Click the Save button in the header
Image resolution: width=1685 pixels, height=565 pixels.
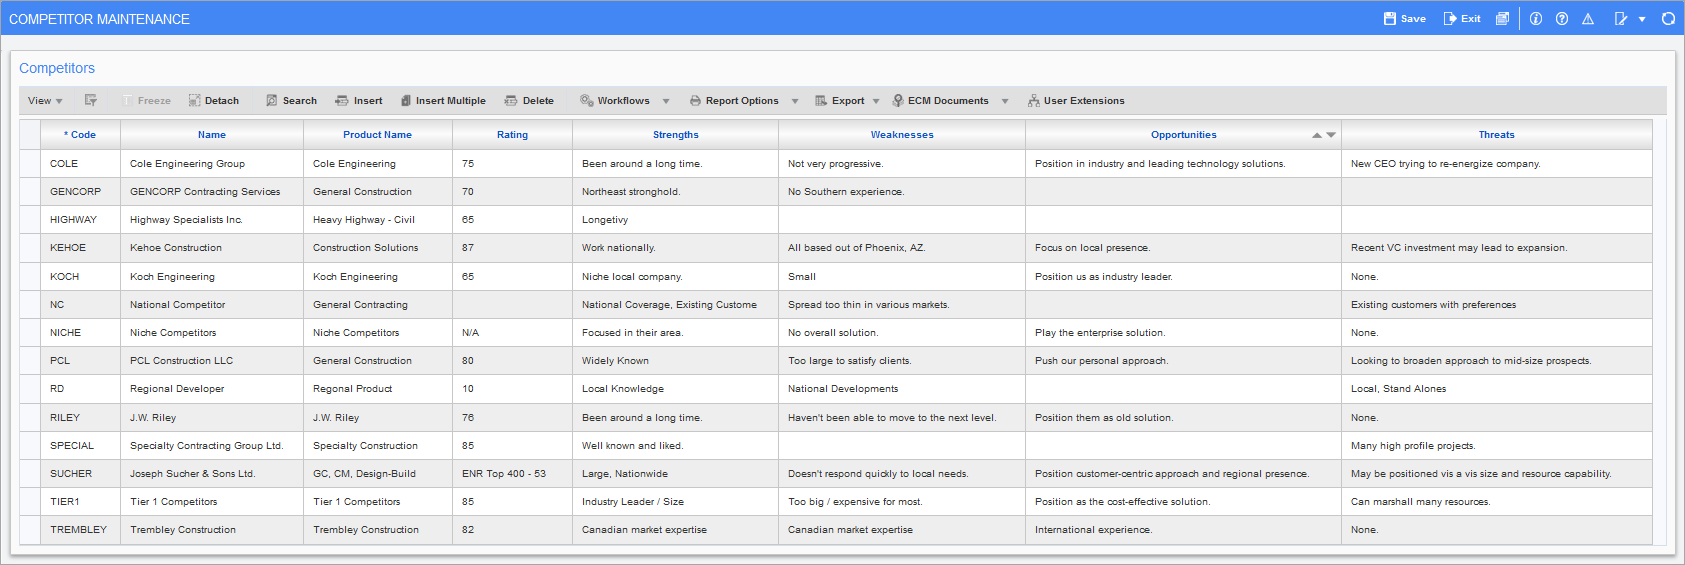click(x=1404, y=19)
